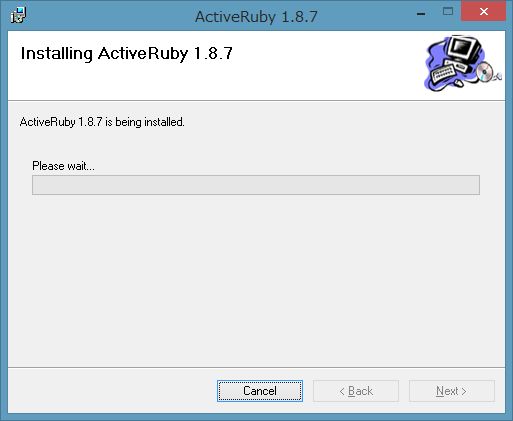The height and width of the screenshot is (421, 513).
Task: Click the monitor in the header graphic
Action: point(465,48)
